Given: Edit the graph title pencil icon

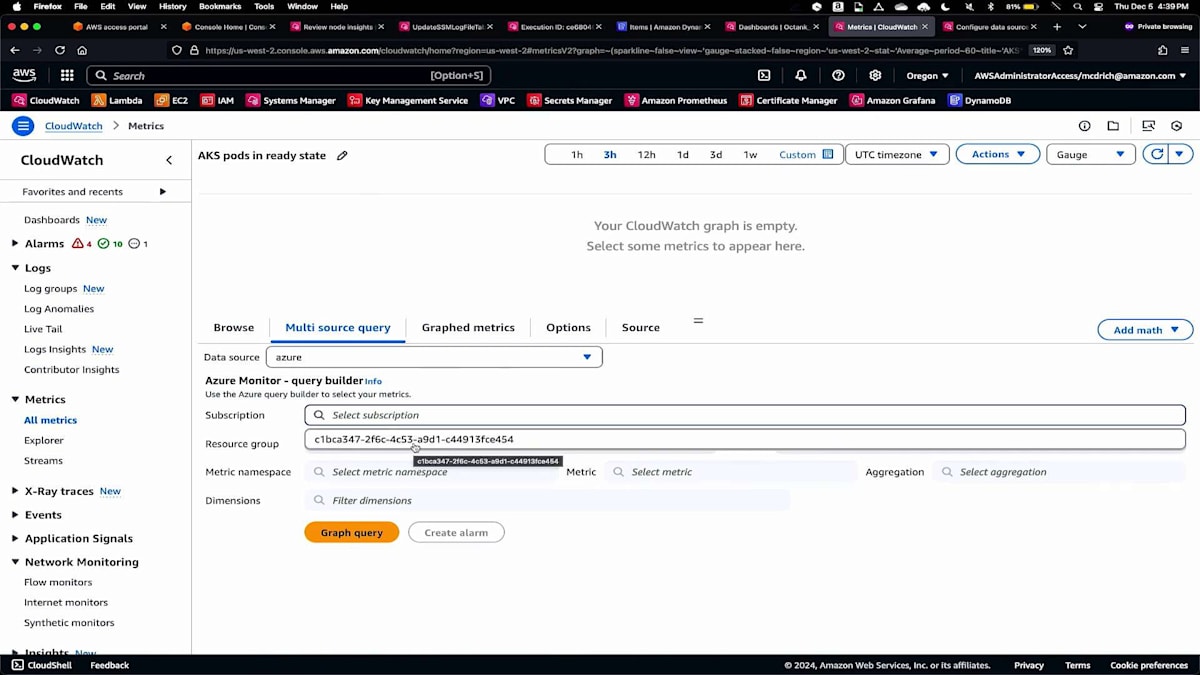Looking at the screenshot, I should (x=342, y=156).
